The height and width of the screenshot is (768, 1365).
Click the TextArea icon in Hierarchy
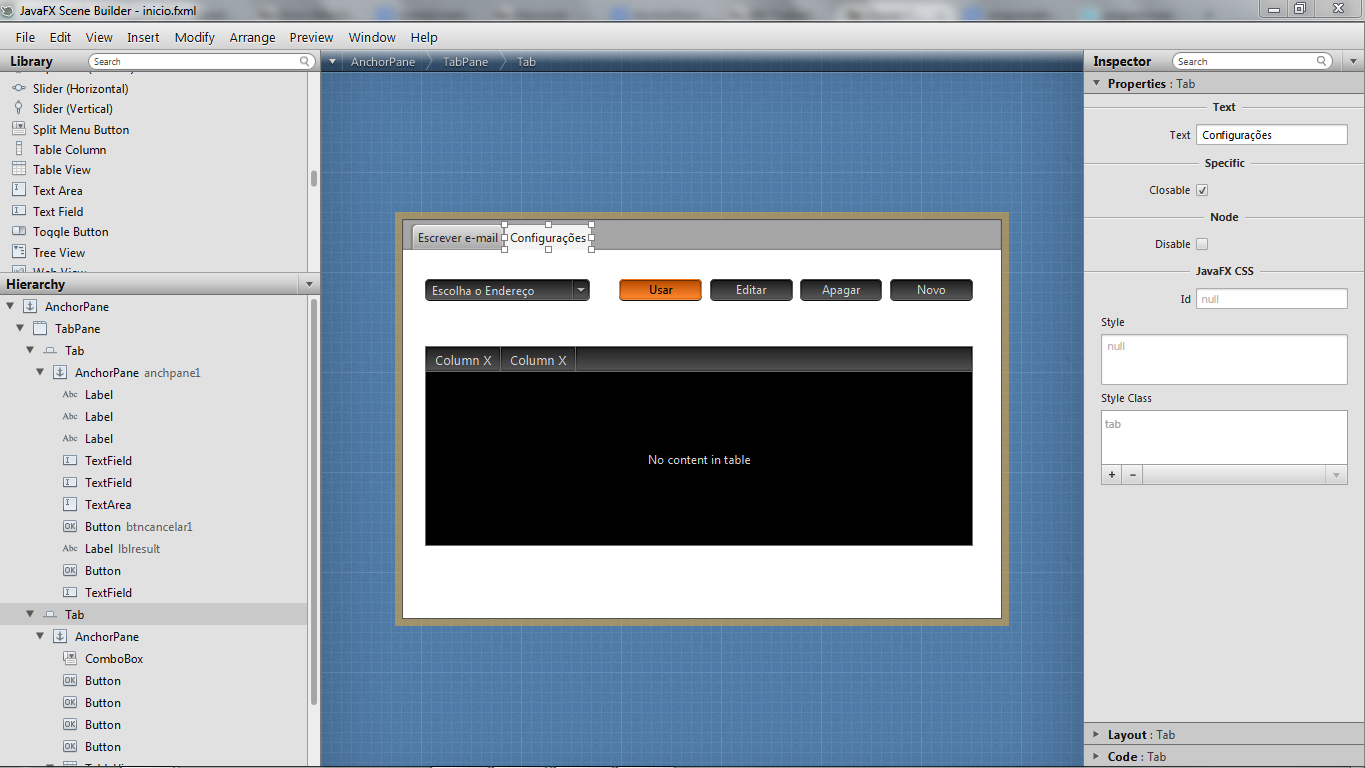tap(70, 504)
